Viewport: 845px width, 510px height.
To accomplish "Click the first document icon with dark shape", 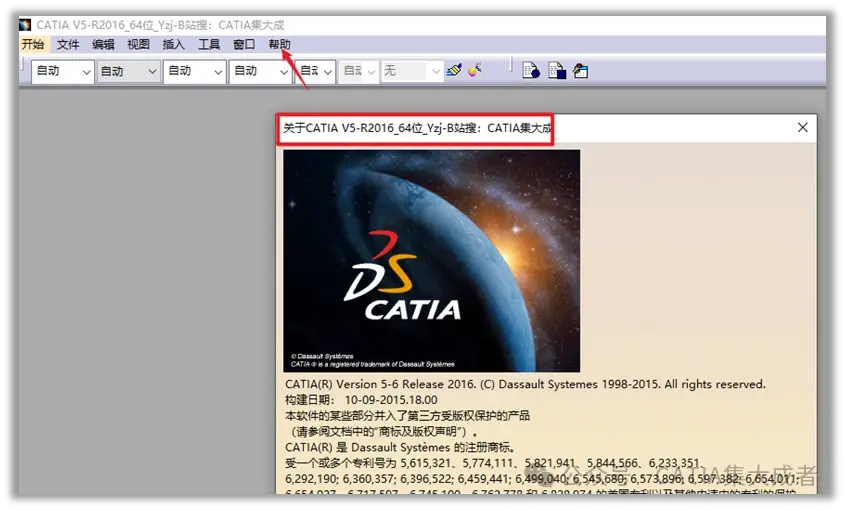I will tap(531, 71).
